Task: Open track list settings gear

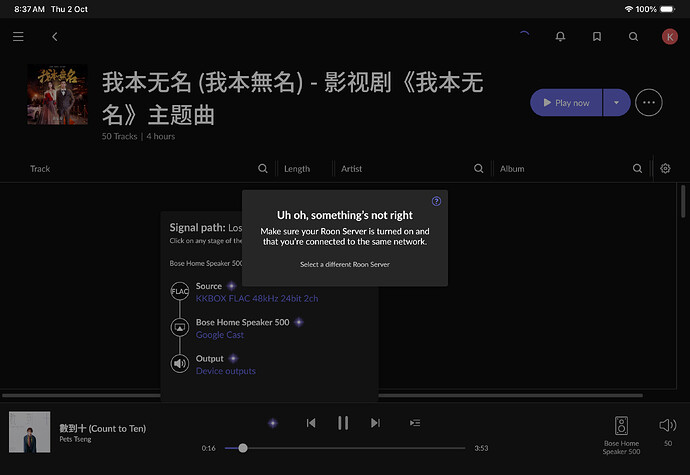Action: coord(666,169)
